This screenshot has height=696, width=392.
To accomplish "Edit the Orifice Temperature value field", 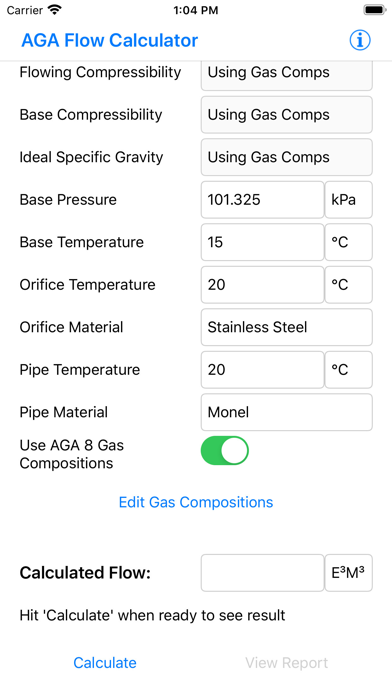I will click(x=262, y=285).
